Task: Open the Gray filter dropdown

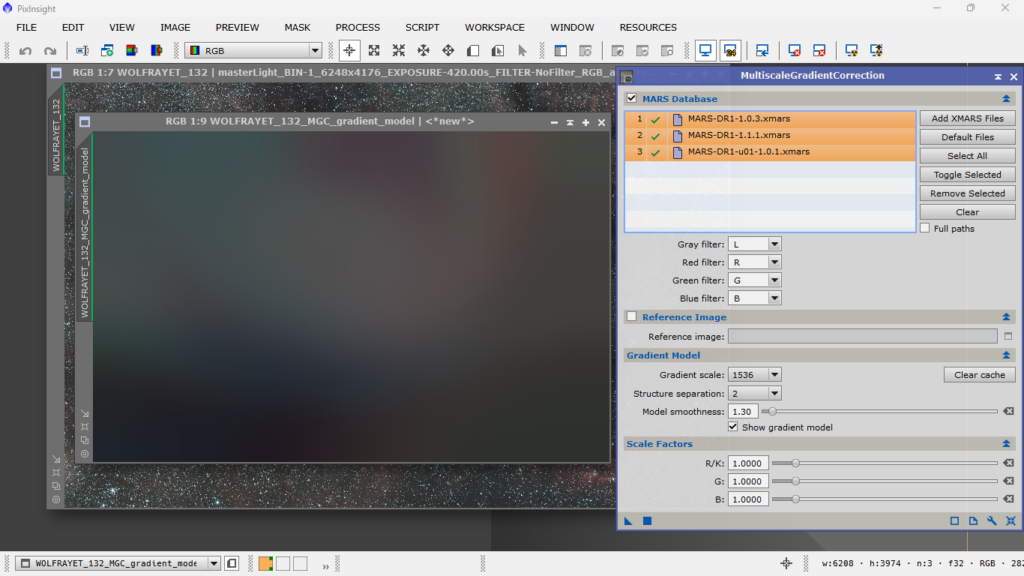Action: pos(754,244)
